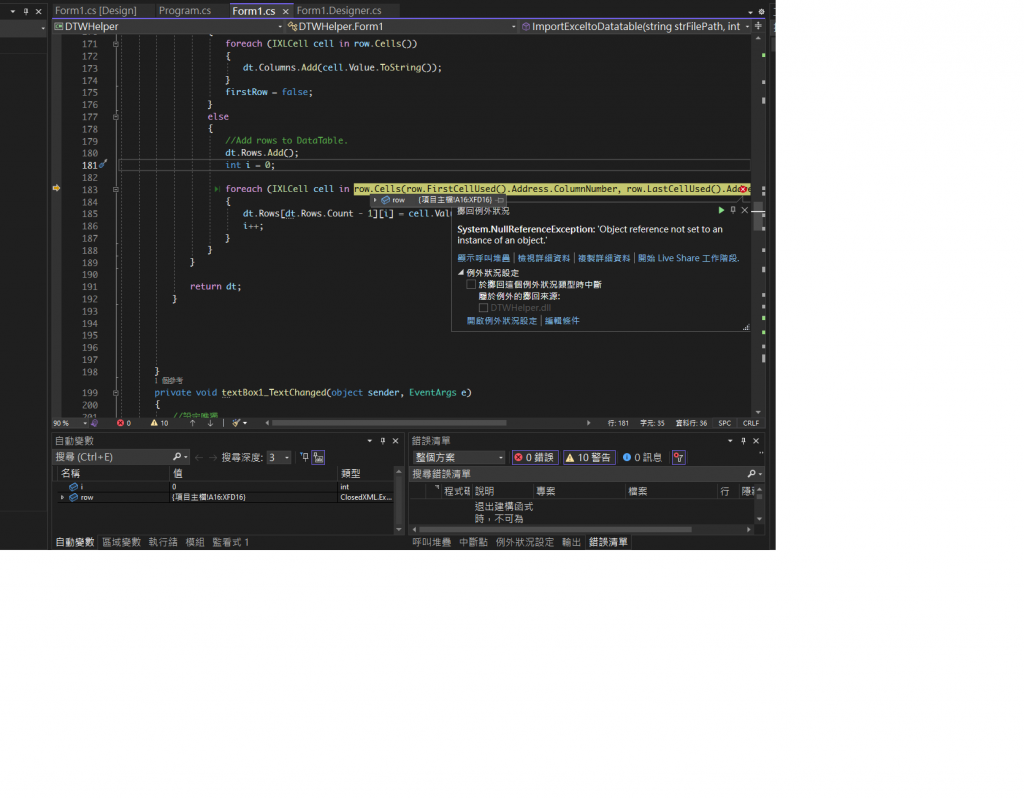Close the exception popup
Image resolution: width=1024 pixels, height=799 pixels.
[744, 210]
